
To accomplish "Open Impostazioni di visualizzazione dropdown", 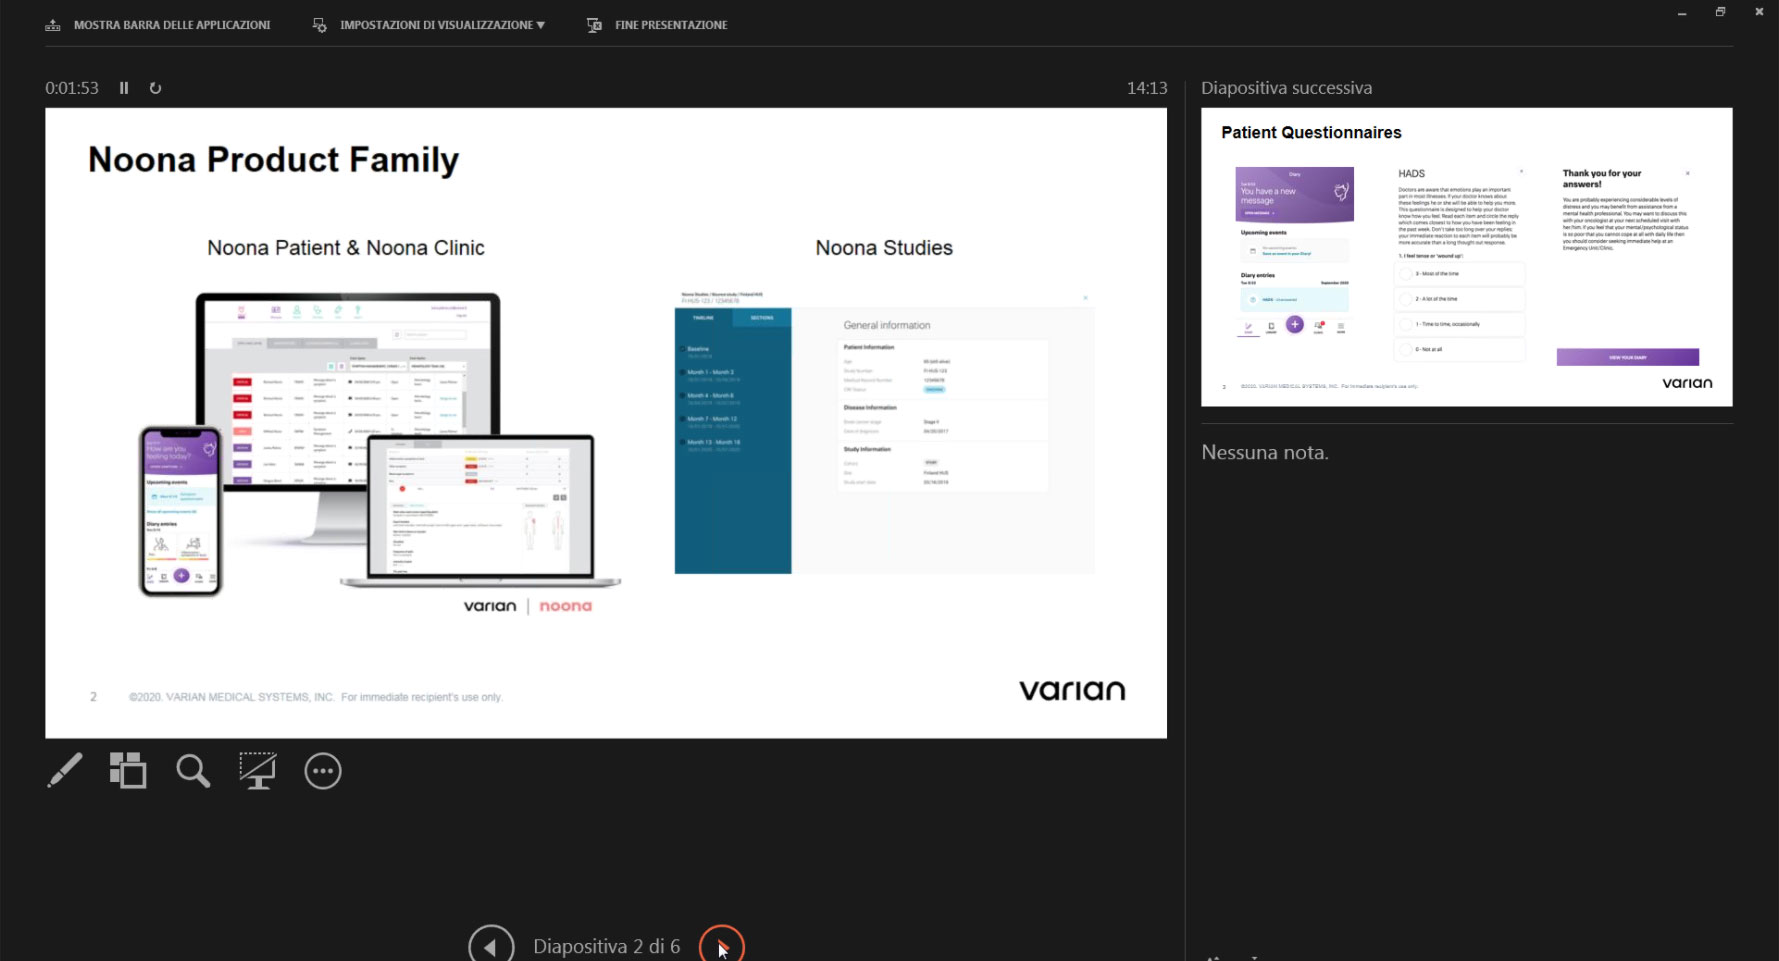I will point(442,25).
